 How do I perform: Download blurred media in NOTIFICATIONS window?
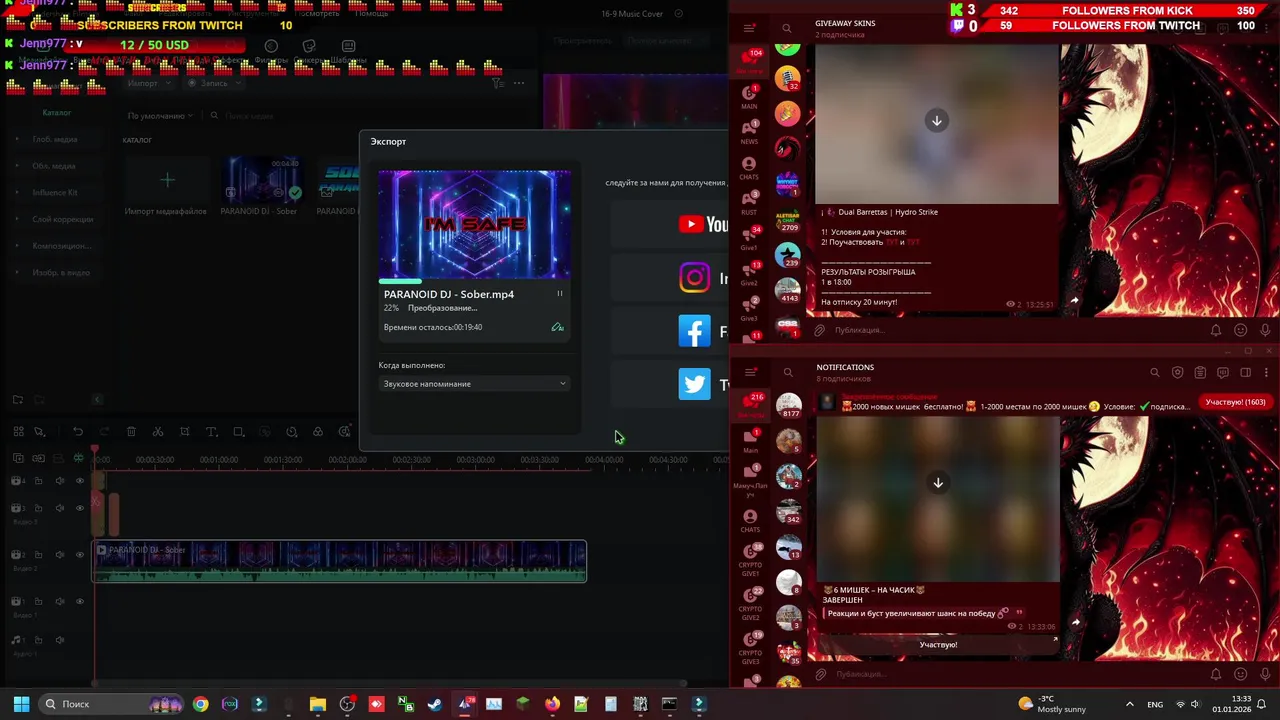(x=938, y=483)
